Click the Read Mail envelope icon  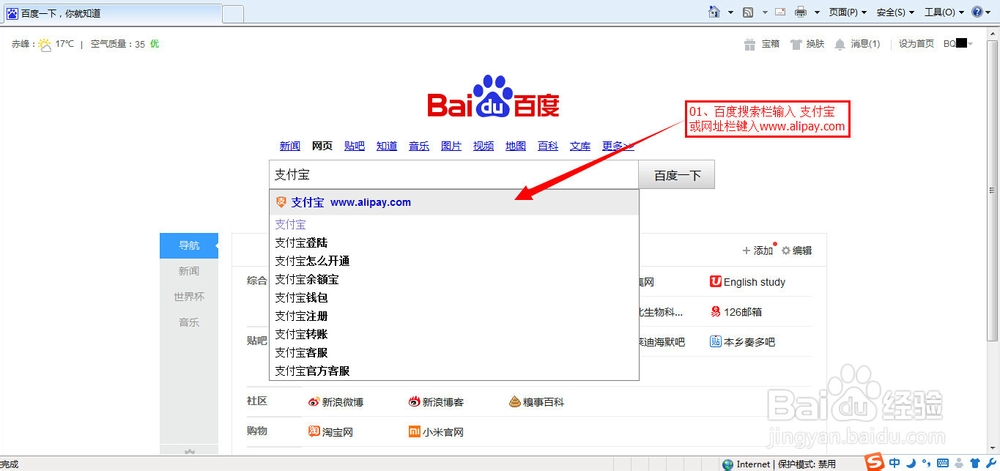click(x=781, y=11)
